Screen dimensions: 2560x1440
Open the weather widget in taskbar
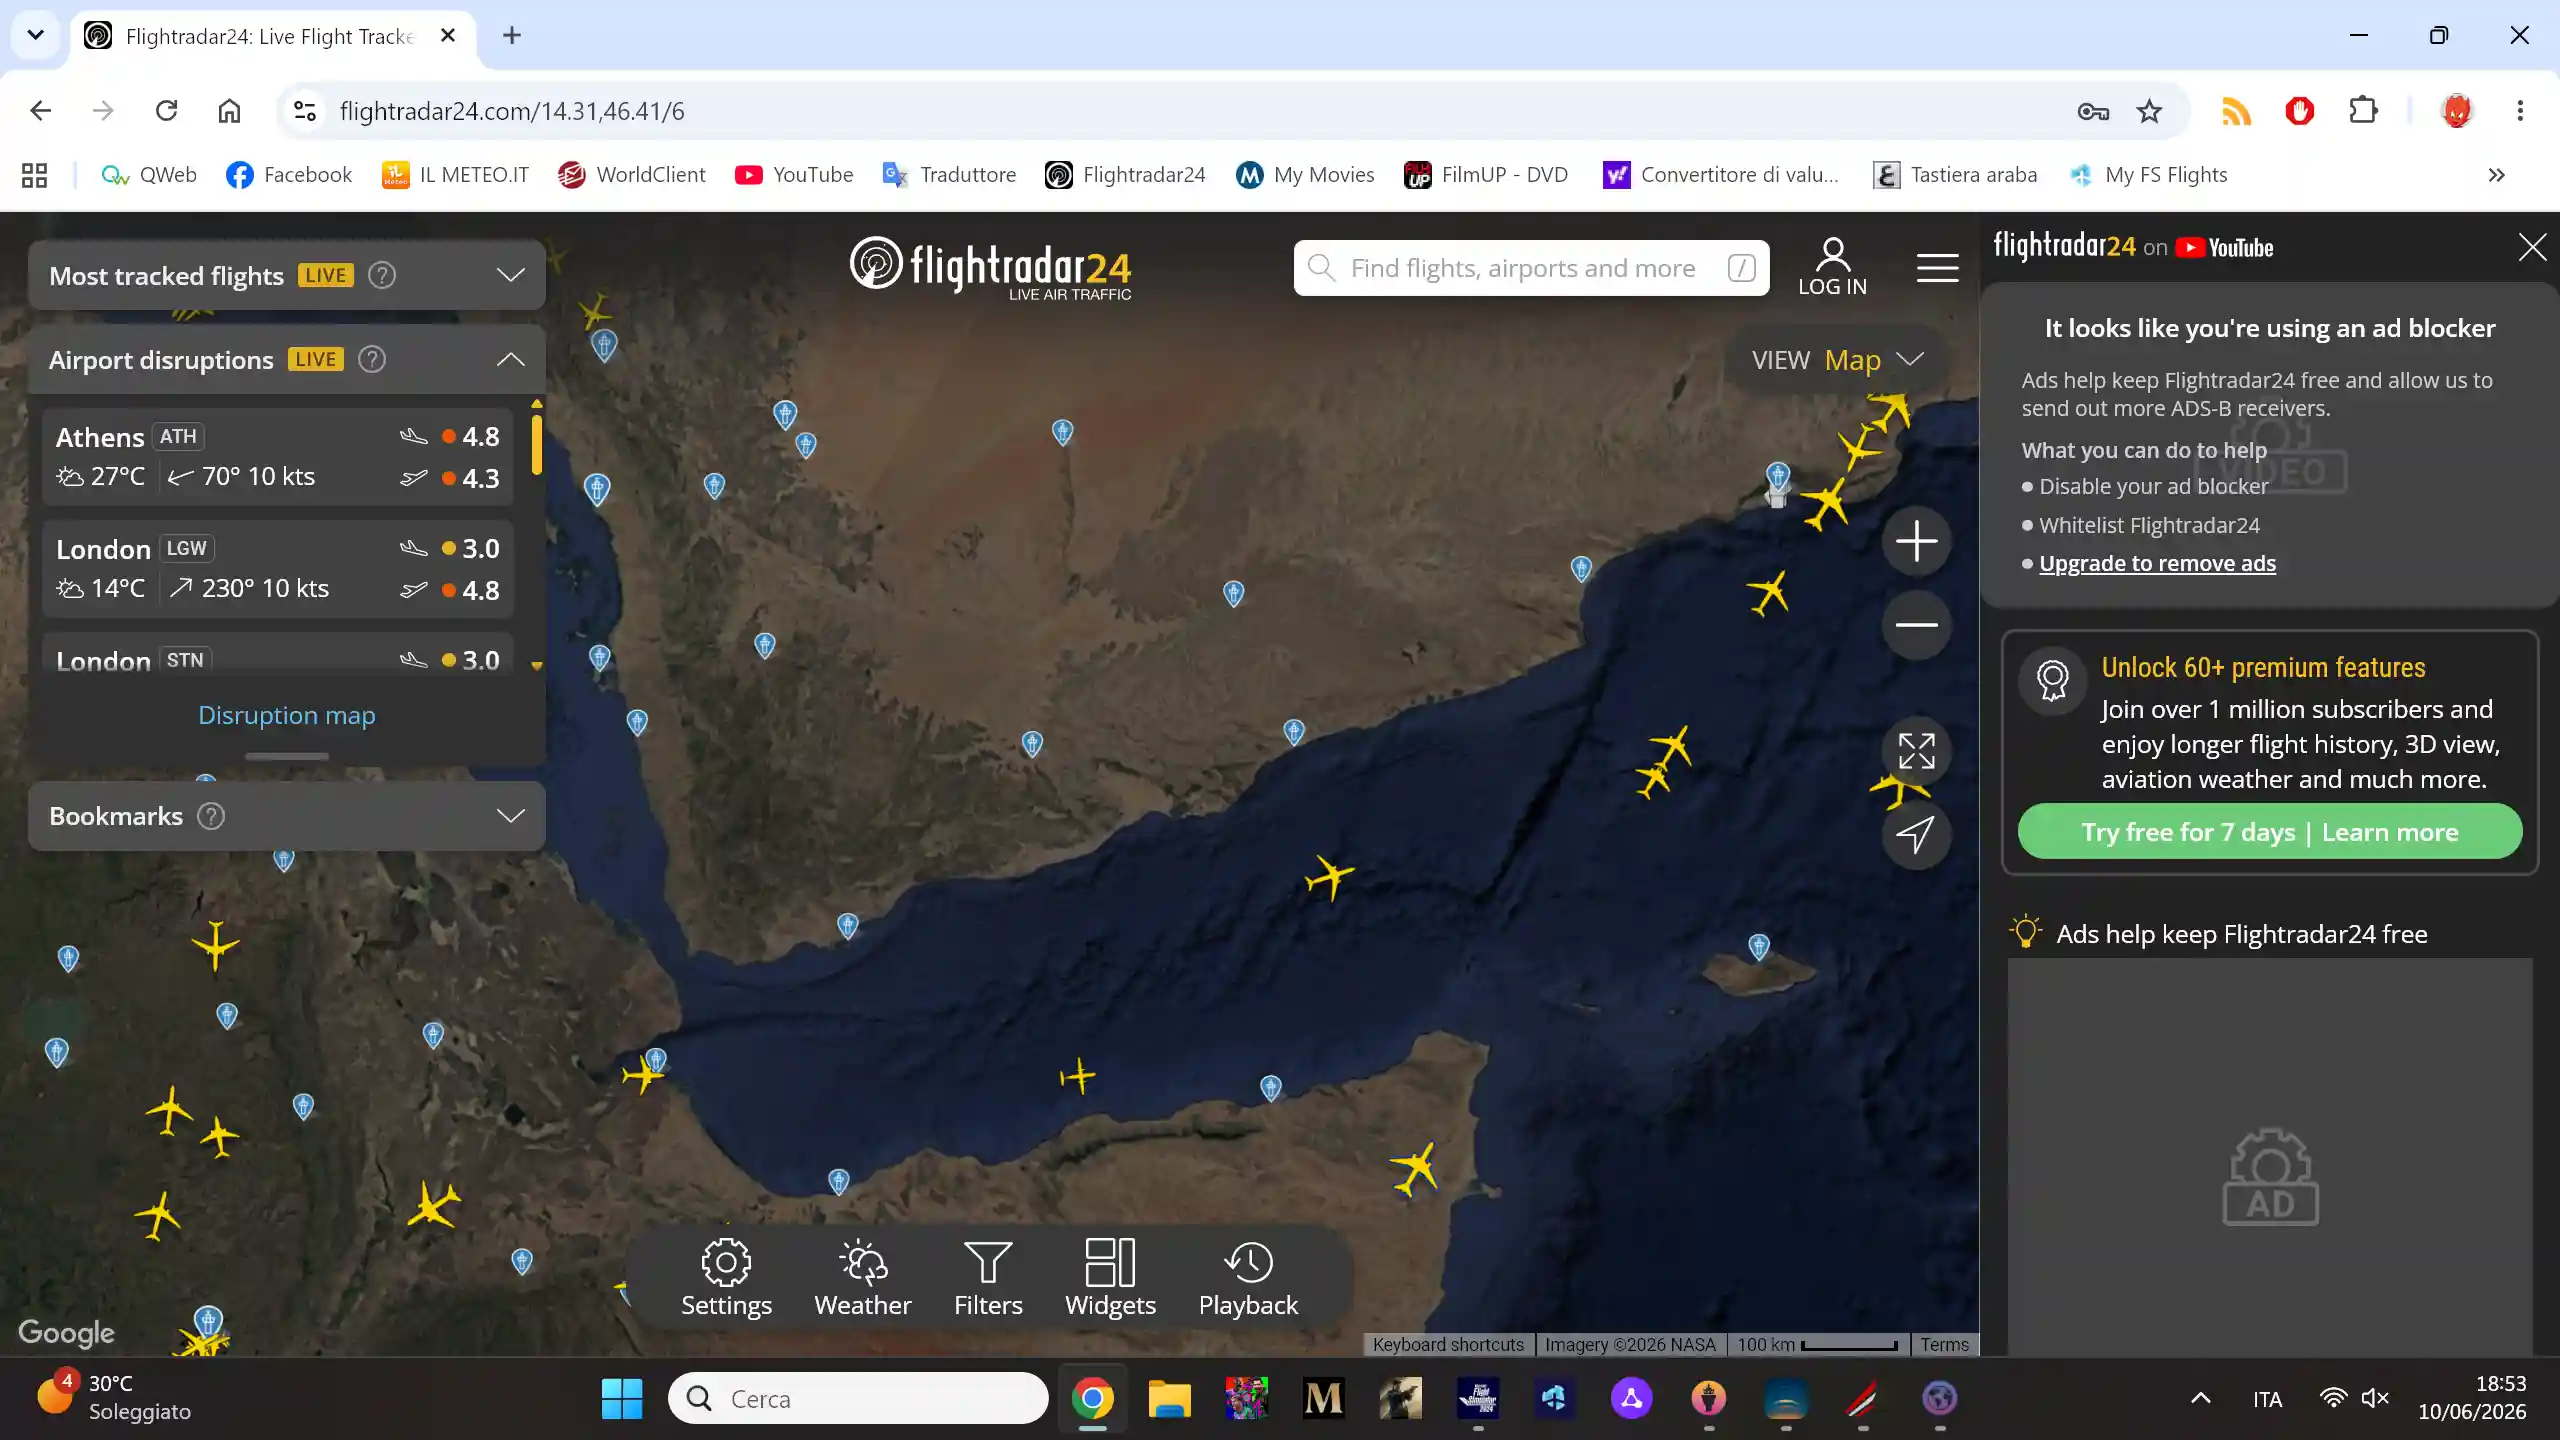[113, 1398]
